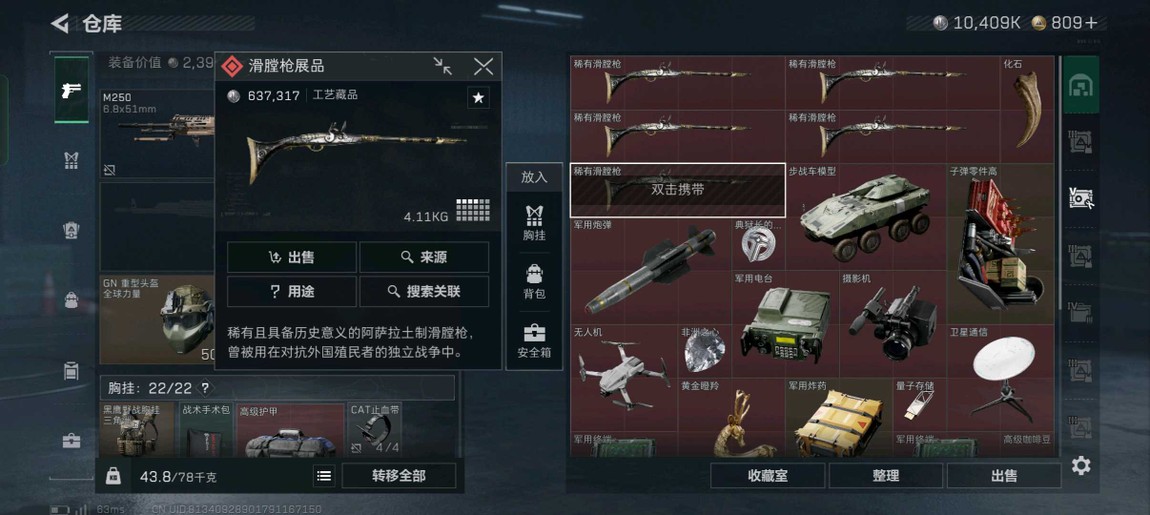The width and height of the screenshot is (1150, 515).
Task: Open the briefcase sidebar icon
Action: tap(71, 440)
